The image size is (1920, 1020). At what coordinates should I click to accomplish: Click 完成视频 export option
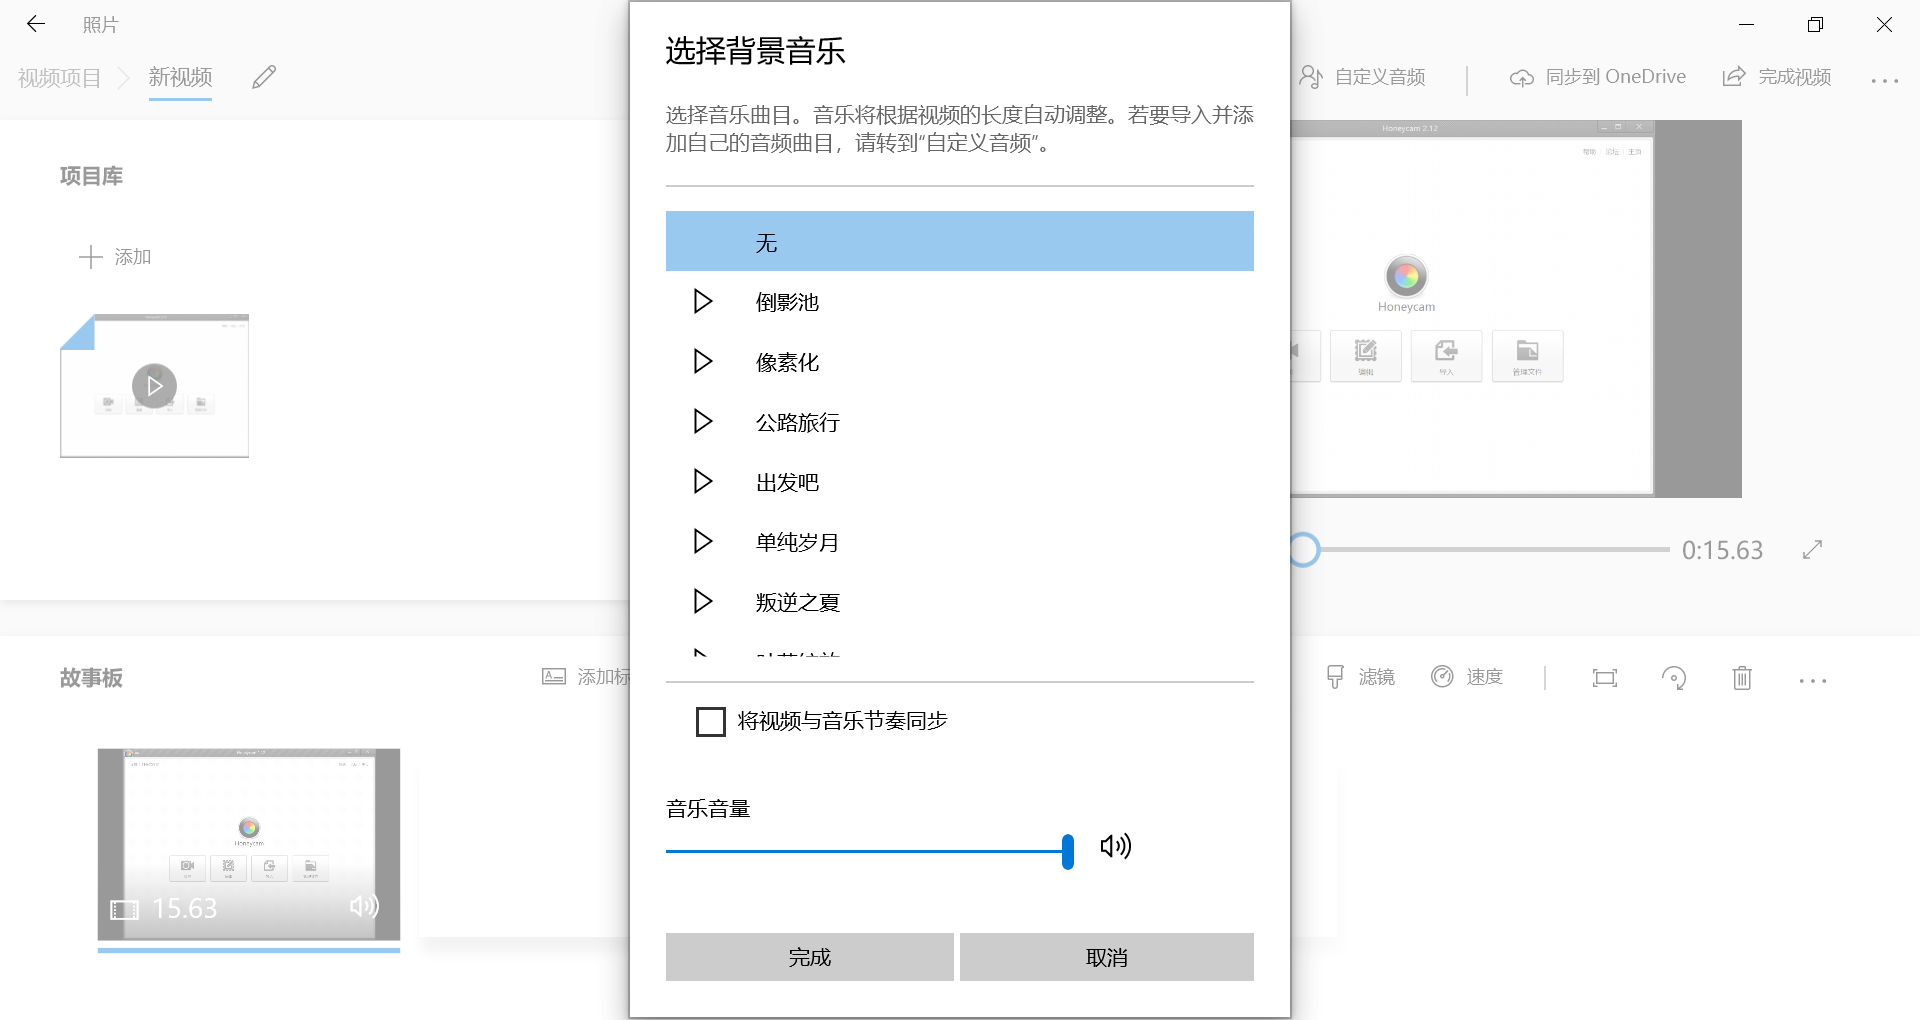tap(1777, 77)
